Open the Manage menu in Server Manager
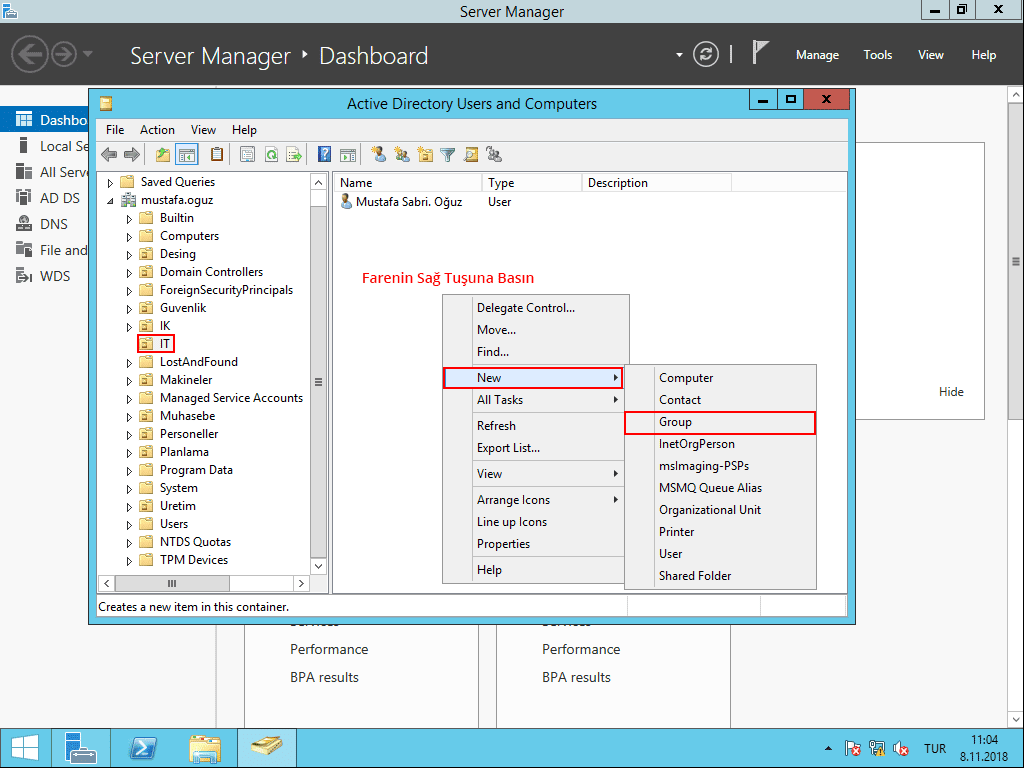 pos(817,55)
